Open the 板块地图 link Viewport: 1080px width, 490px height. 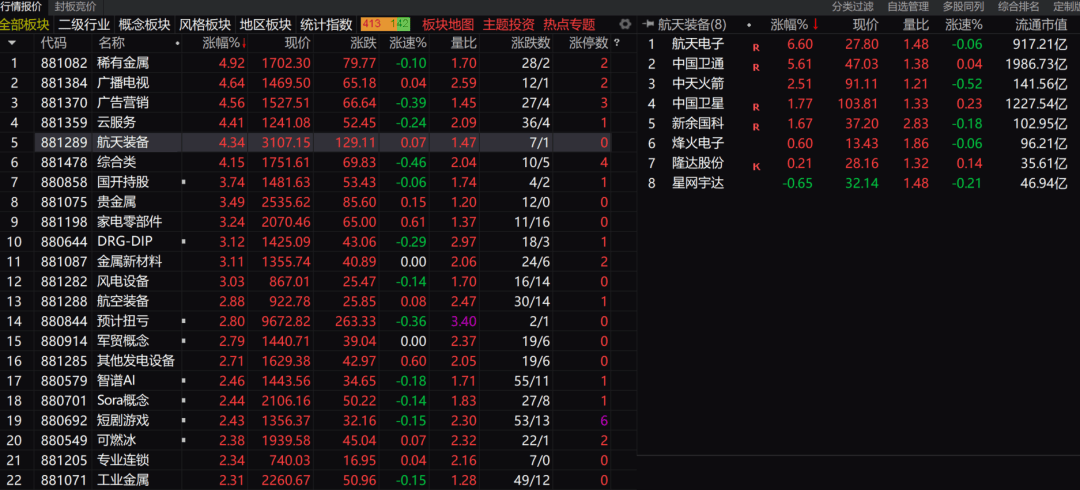tap(448, 24)
